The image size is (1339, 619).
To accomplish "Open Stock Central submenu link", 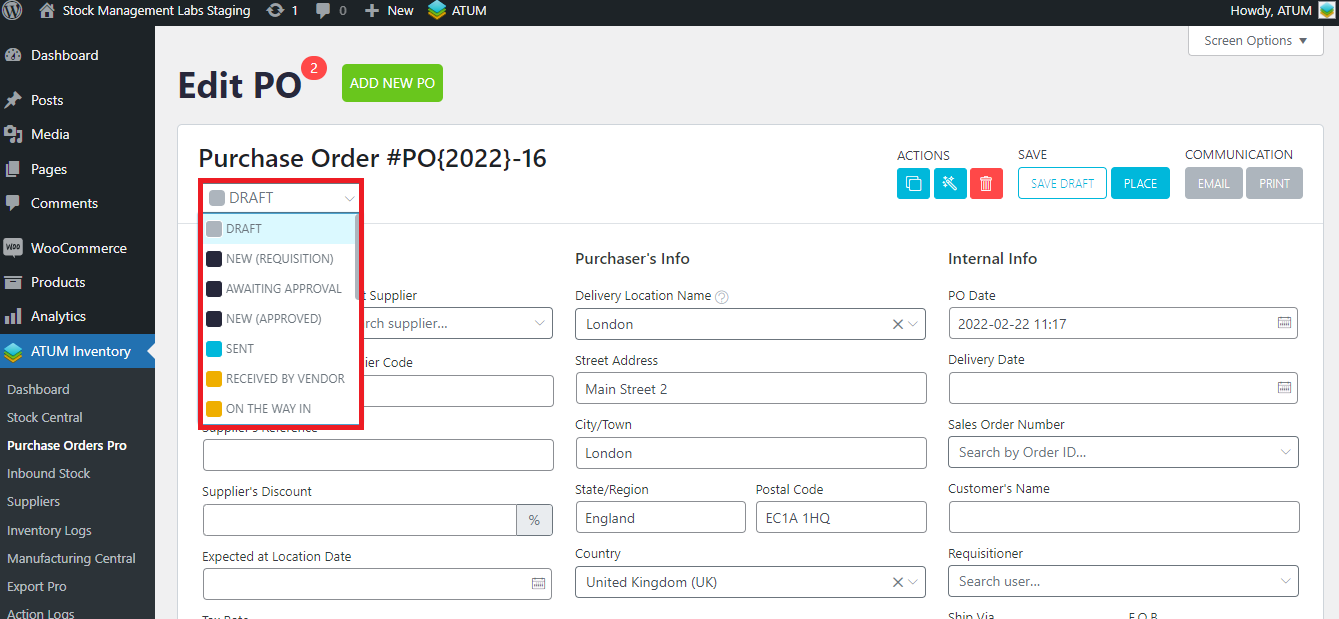I will point(45,418).
